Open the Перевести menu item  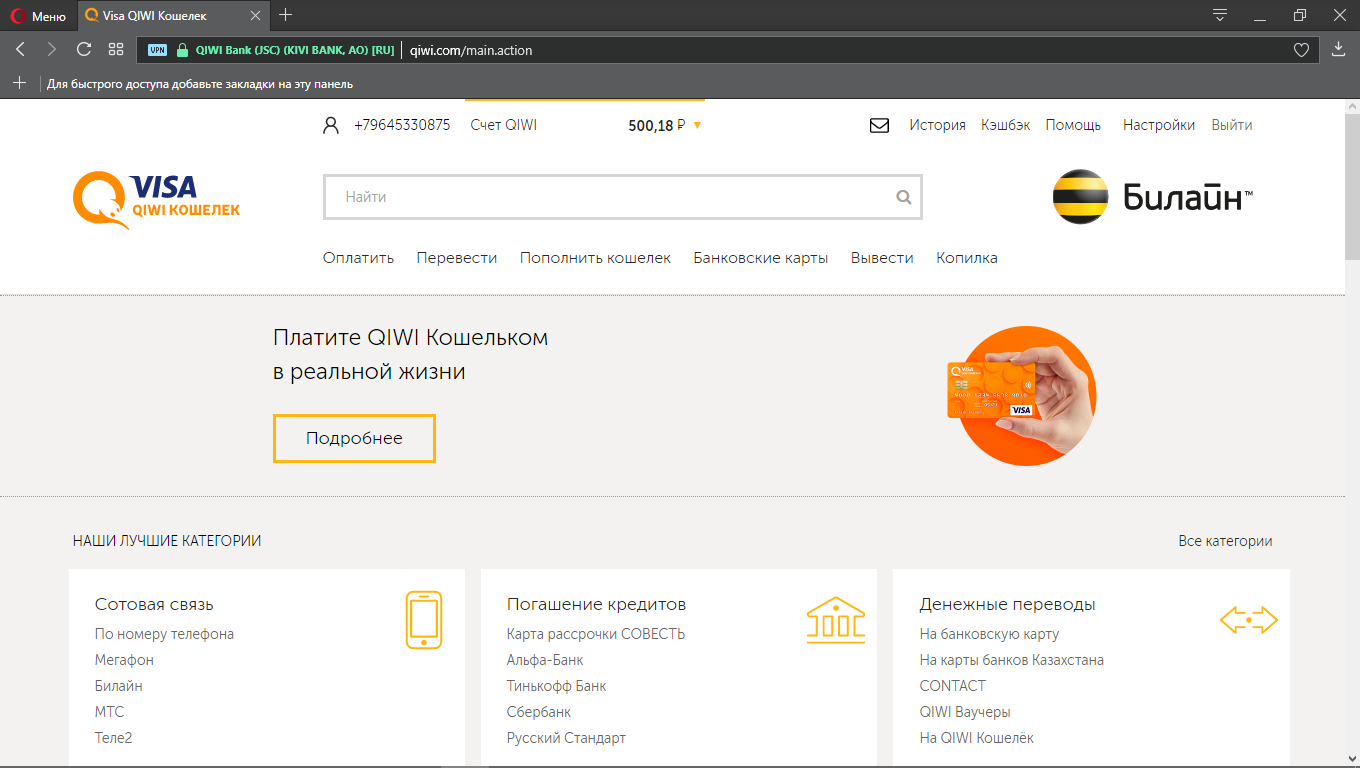457,258
